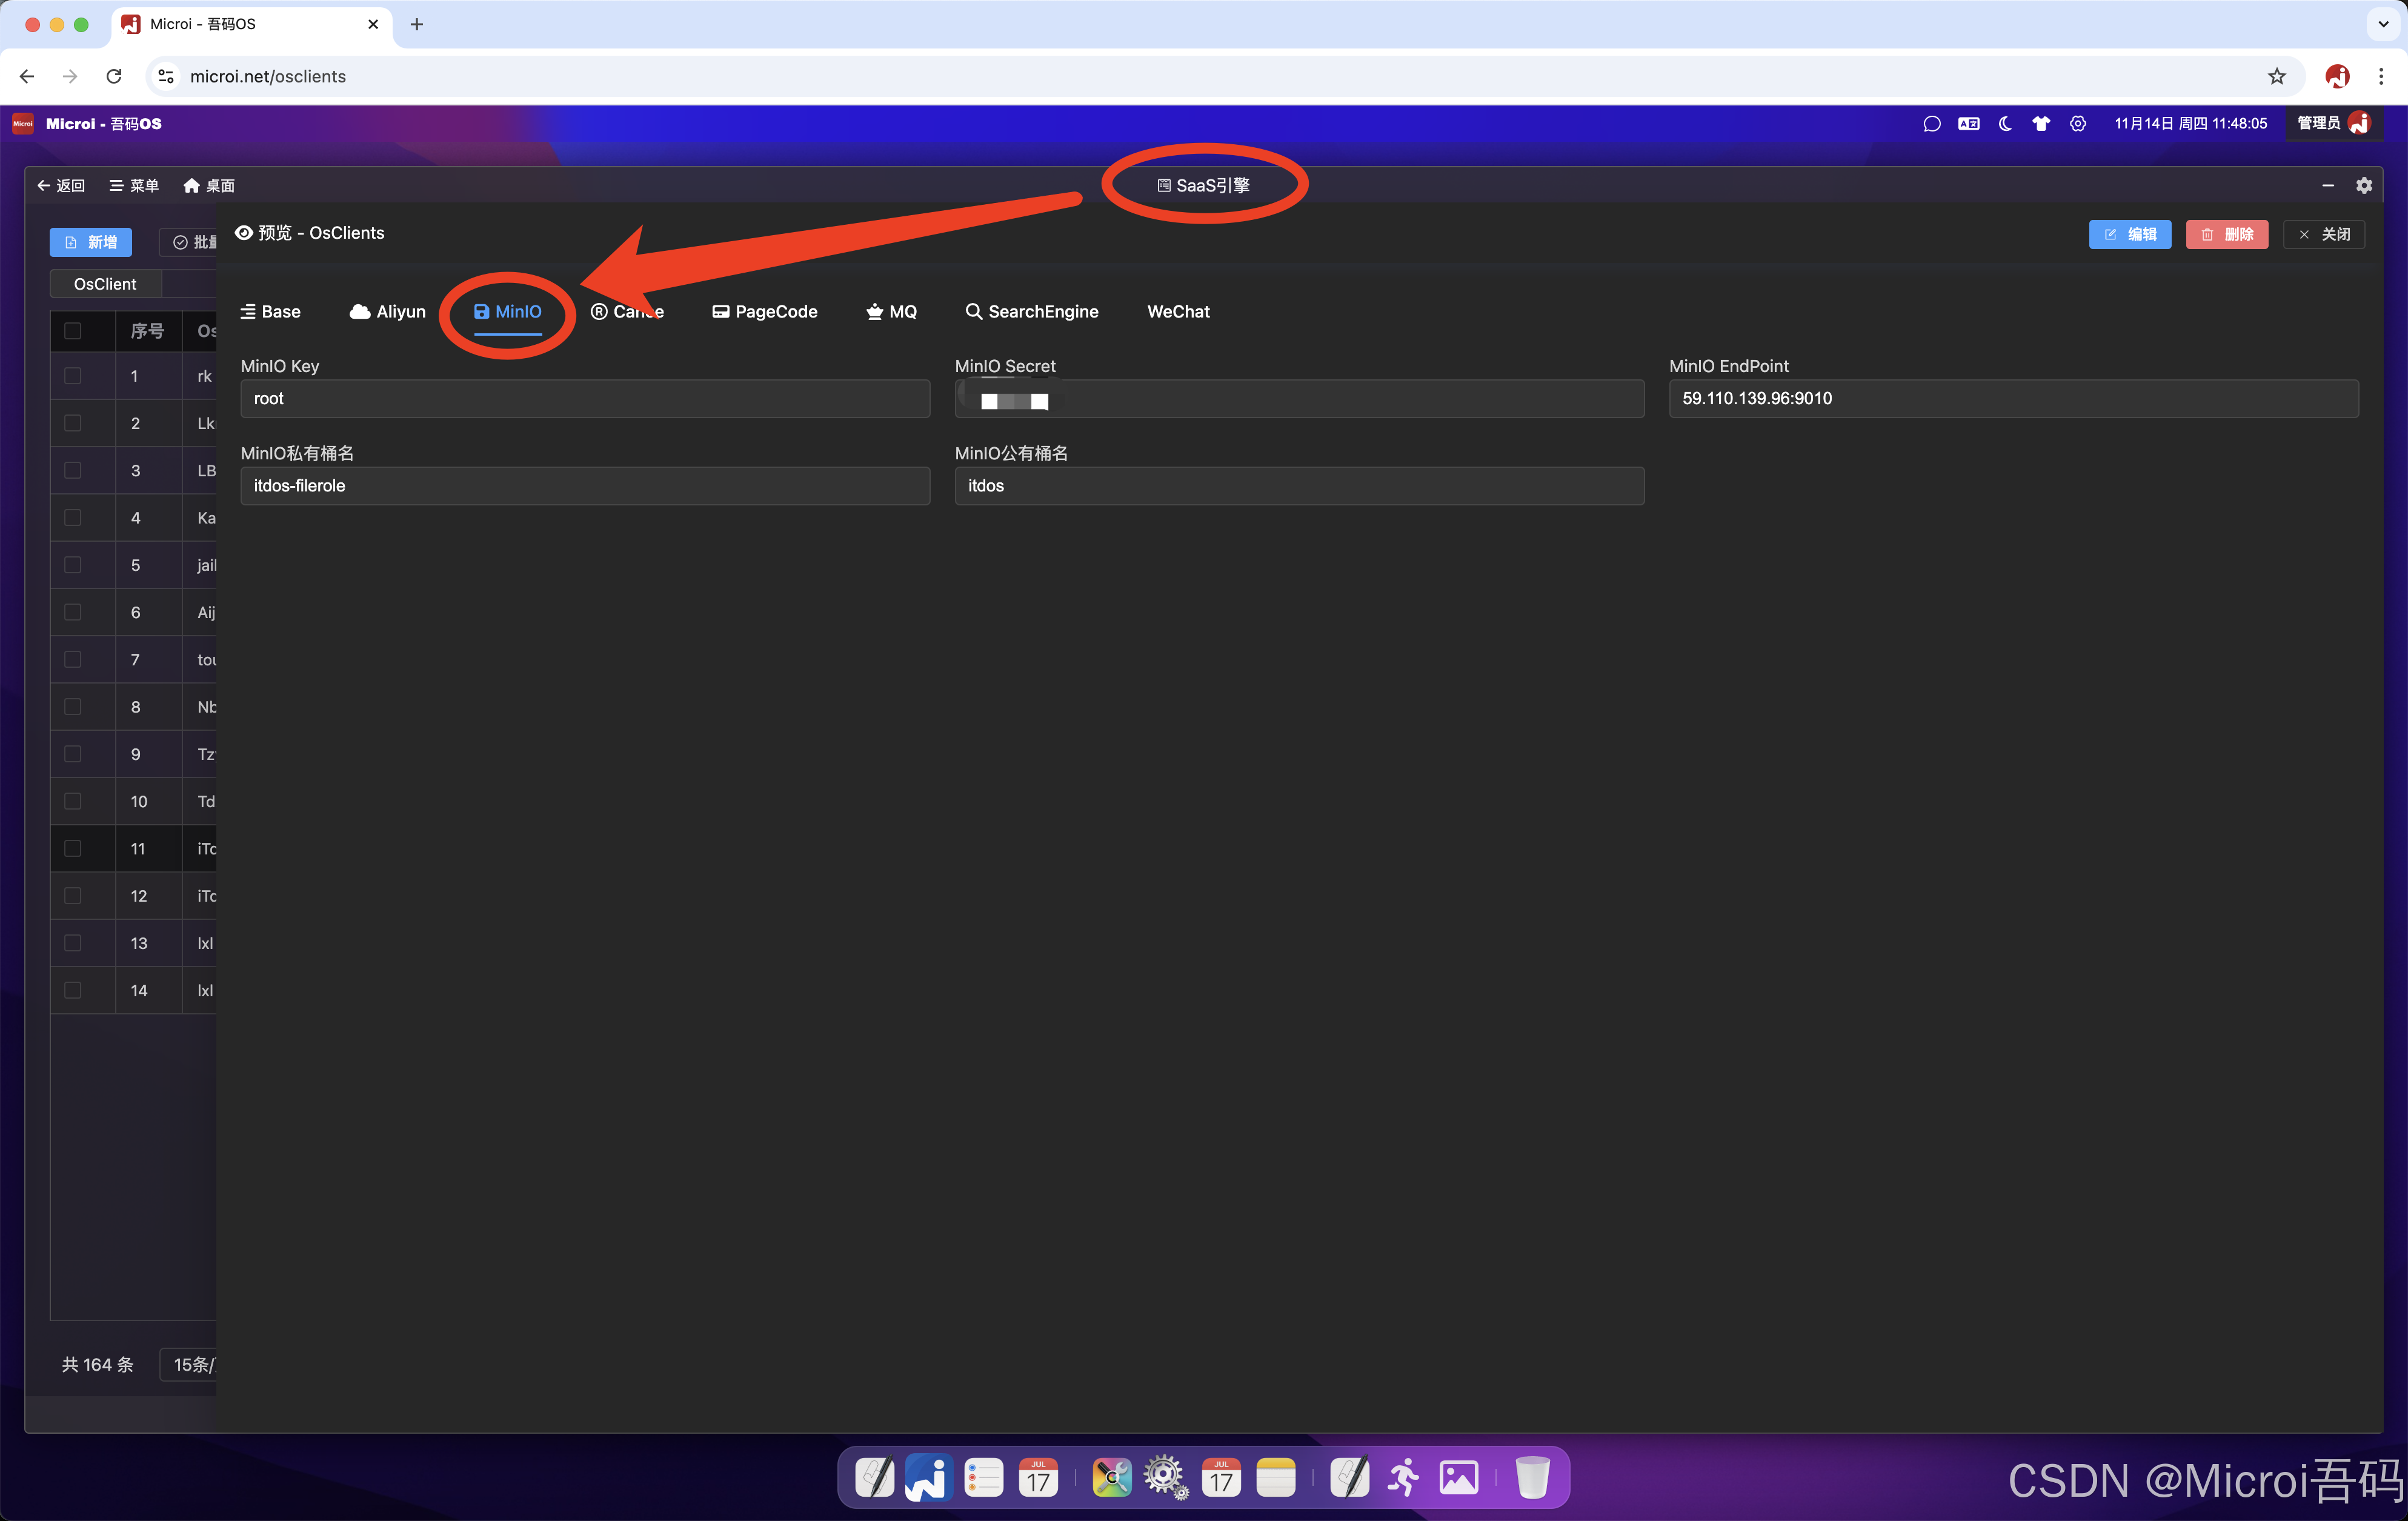Viewport: 2408px width, 1521px height.
Task: Check the checkbox for row 1
Action: (x=73, y=376)
